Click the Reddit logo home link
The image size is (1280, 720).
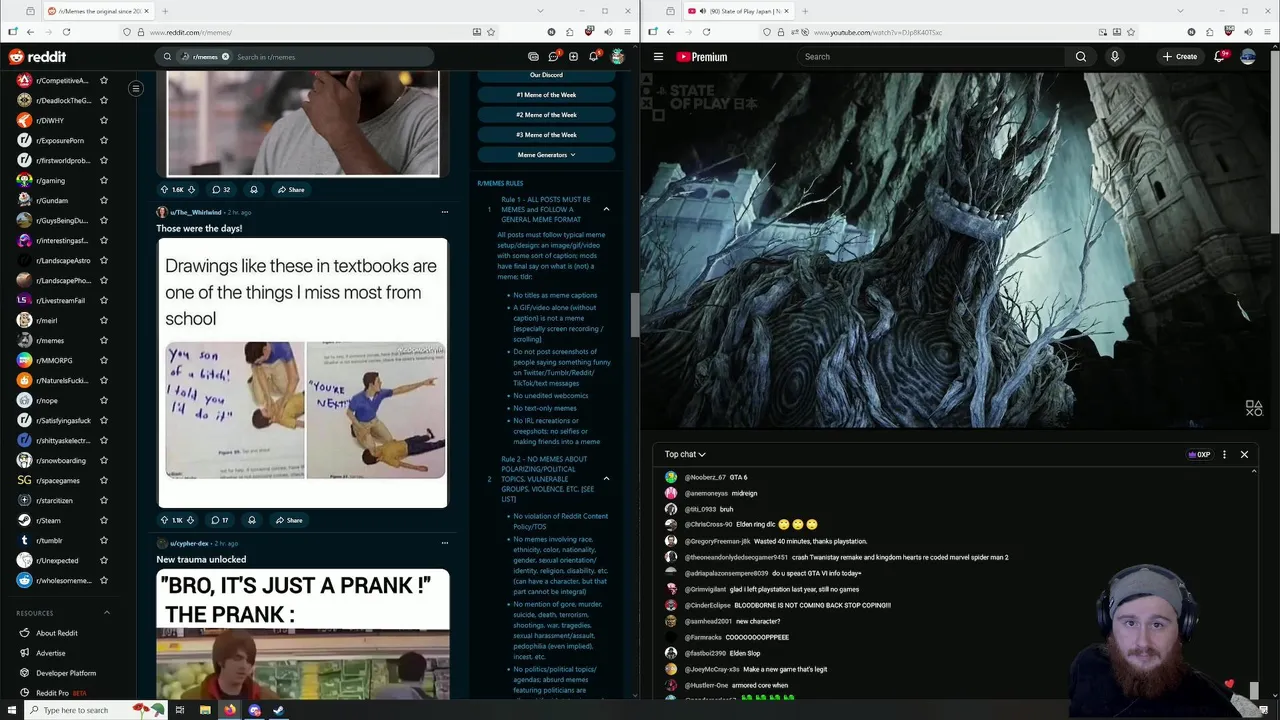click(x=38, y=57)
